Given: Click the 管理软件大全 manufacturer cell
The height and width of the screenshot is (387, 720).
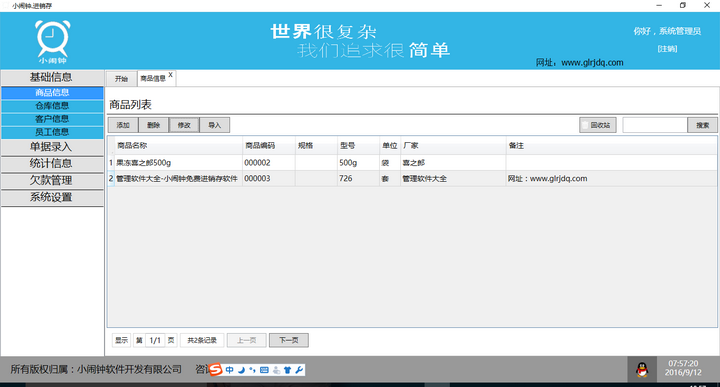Looking at the screenshot, I should pyautogui.click(x=453, y=179).
